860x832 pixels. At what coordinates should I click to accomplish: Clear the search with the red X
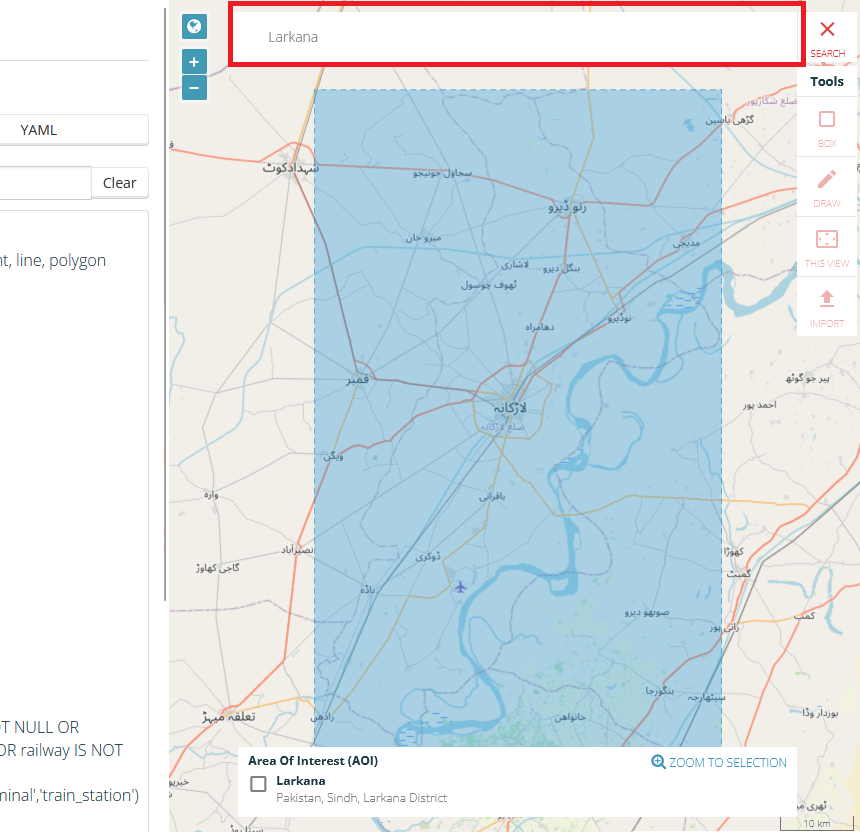(827, 30)
